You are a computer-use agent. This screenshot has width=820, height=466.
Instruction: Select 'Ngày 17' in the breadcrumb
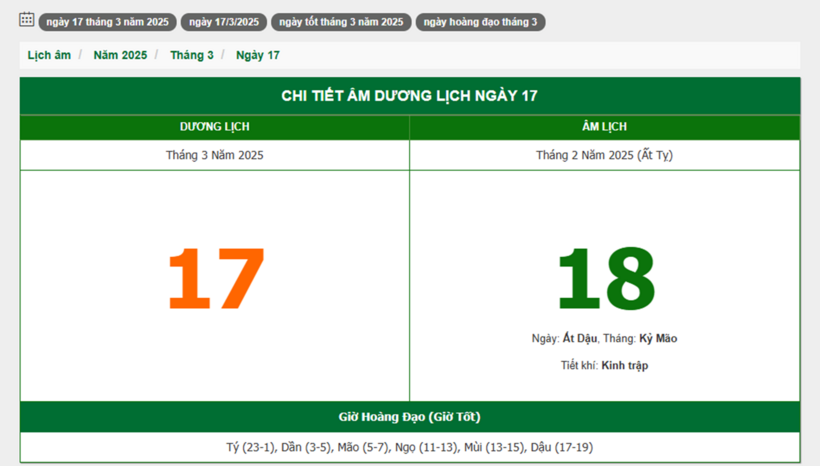click(258, 55)
